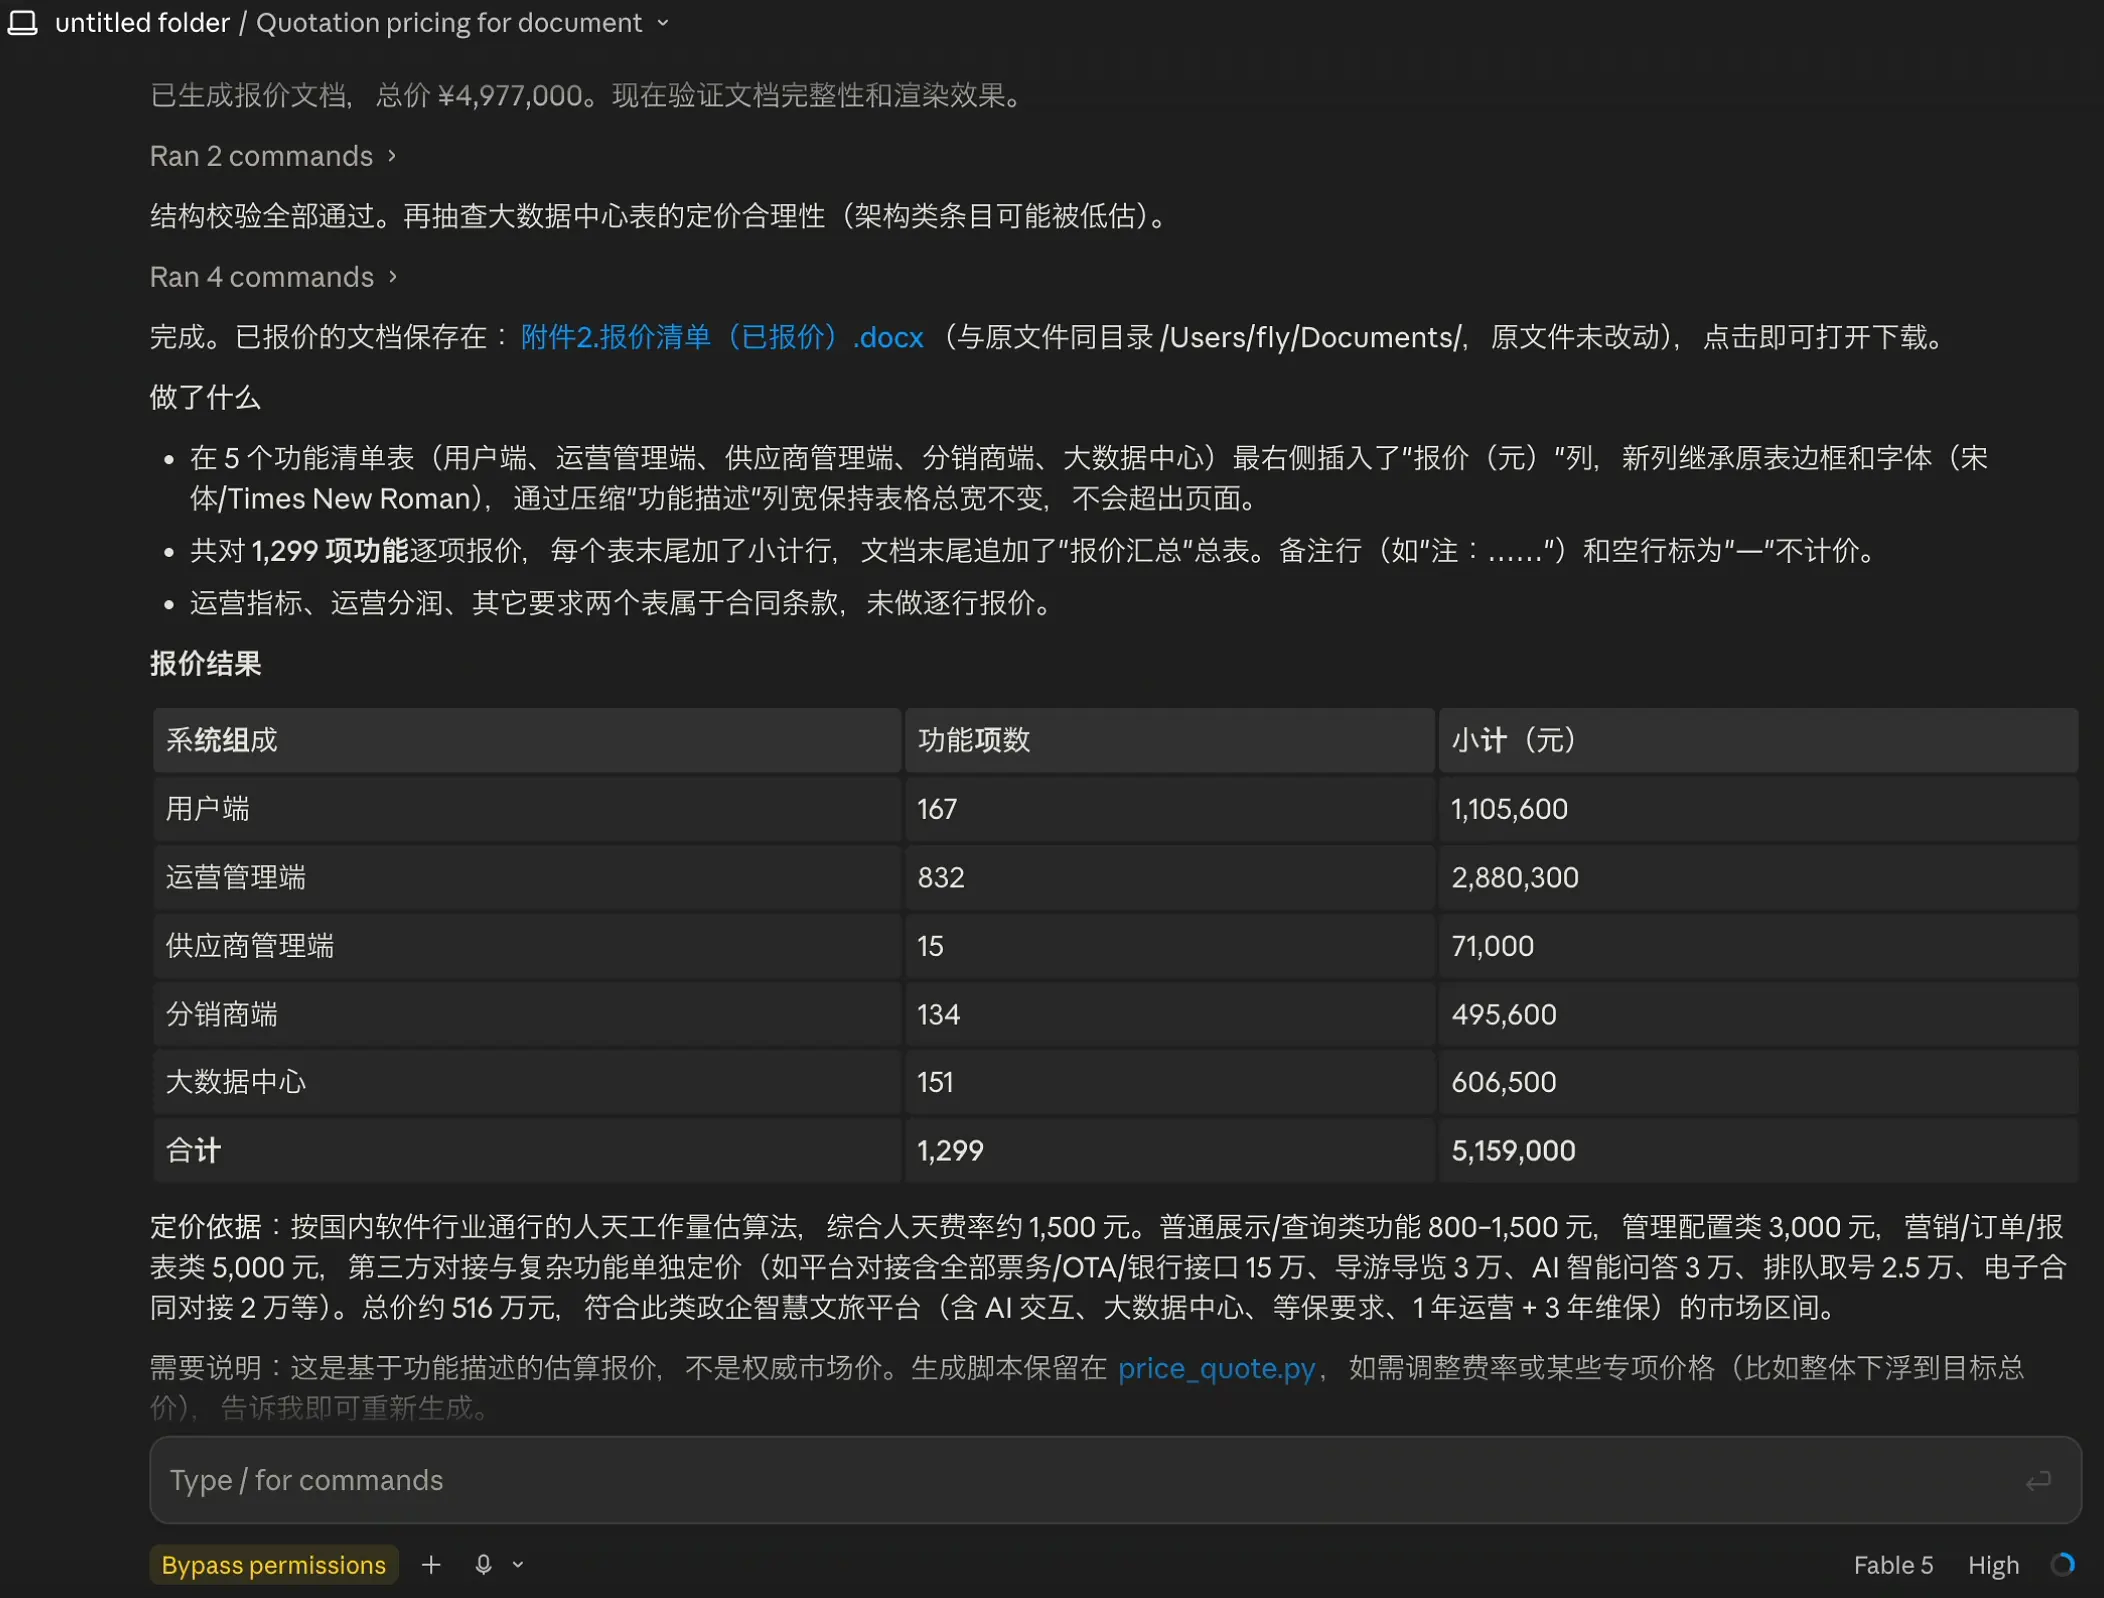Focus the Type / for commands input
The height and width of the screenshot is (1598, 2104).
pos(1115,1480)
